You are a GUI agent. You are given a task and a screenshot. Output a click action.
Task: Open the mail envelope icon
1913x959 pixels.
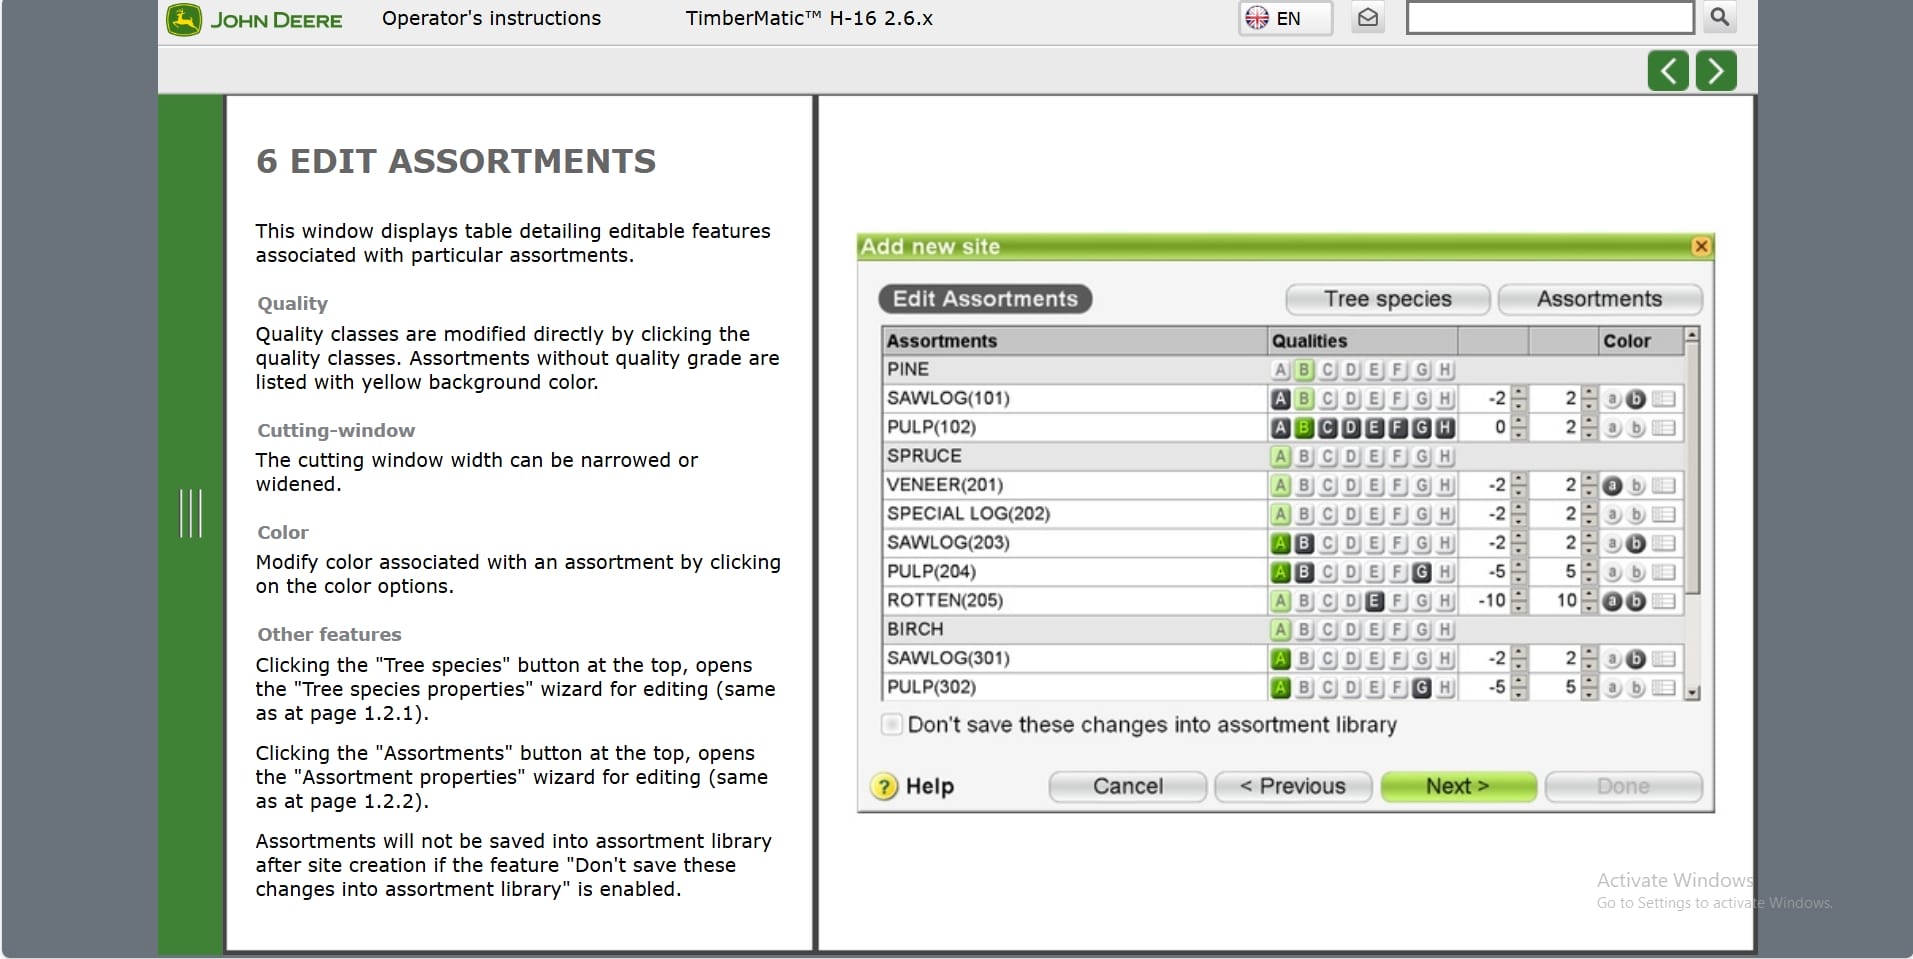pos(1368,18)
